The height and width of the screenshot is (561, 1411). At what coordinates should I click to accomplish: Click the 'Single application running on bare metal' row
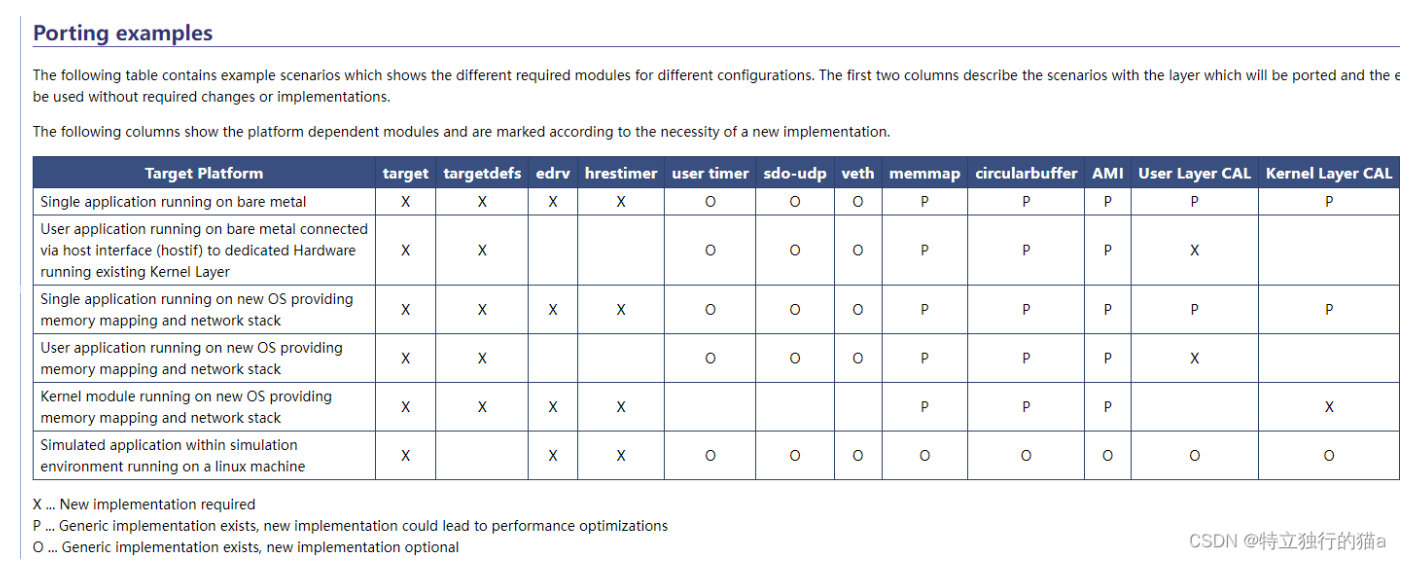[x=174, y=202]
